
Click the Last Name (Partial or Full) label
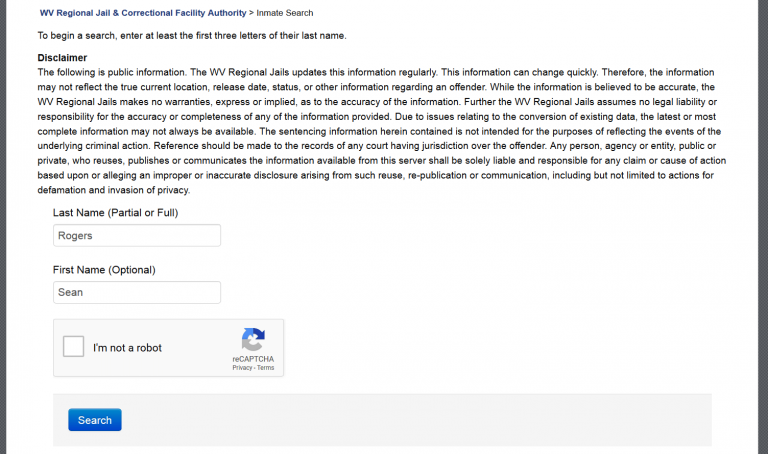tap(115, 213)
